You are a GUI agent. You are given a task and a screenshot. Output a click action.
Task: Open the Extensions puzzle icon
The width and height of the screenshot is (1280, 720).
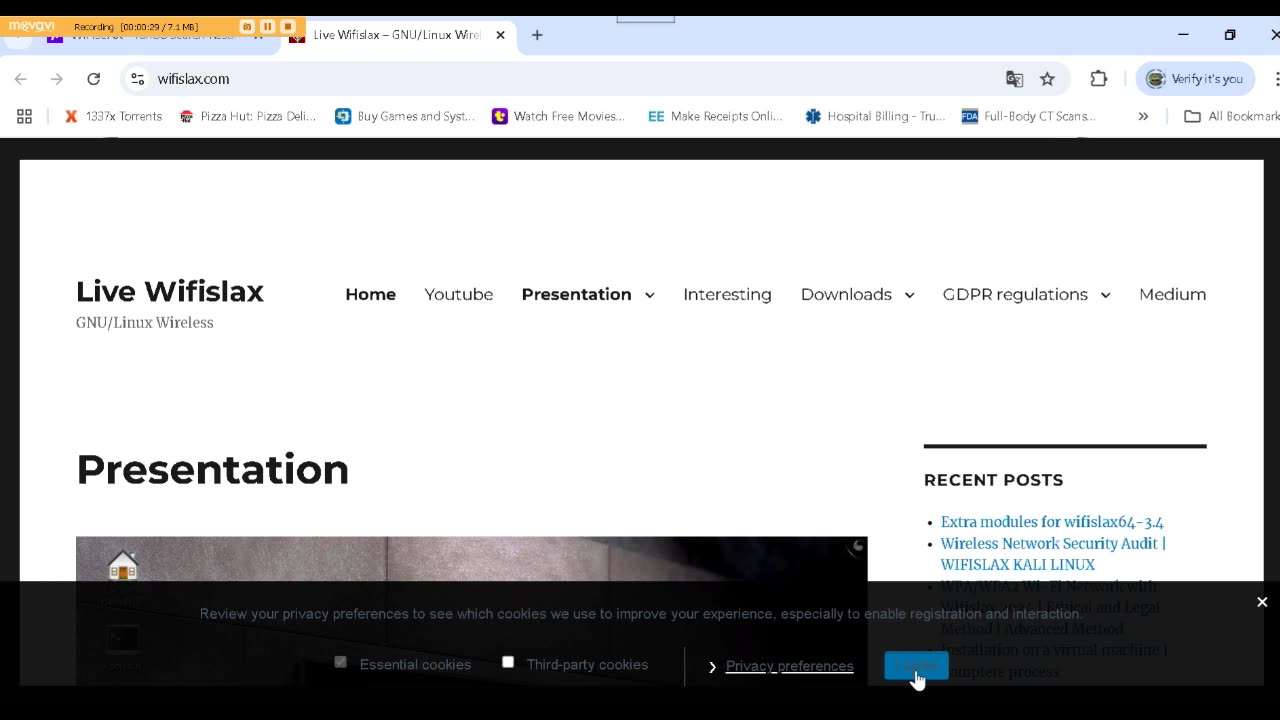click(1099, 79)
